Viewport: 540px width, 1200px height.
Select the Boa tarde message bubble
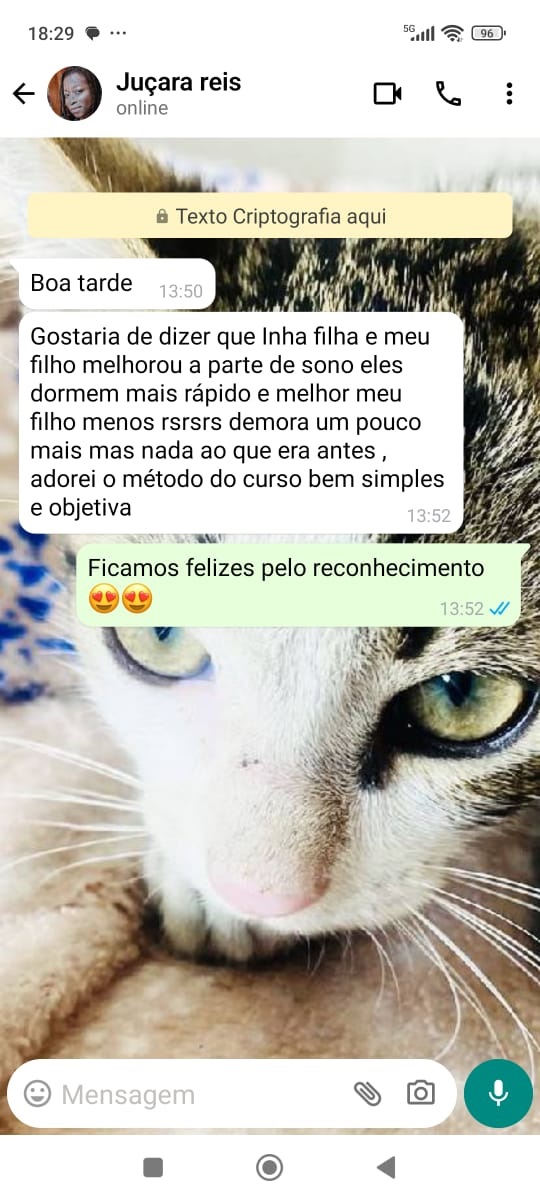point(117,284)
